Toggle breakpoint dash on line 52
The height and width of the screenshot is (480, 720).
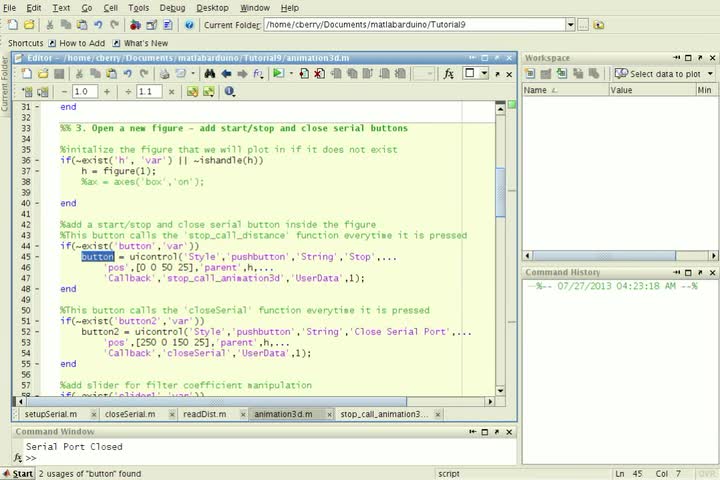[37, 332]
